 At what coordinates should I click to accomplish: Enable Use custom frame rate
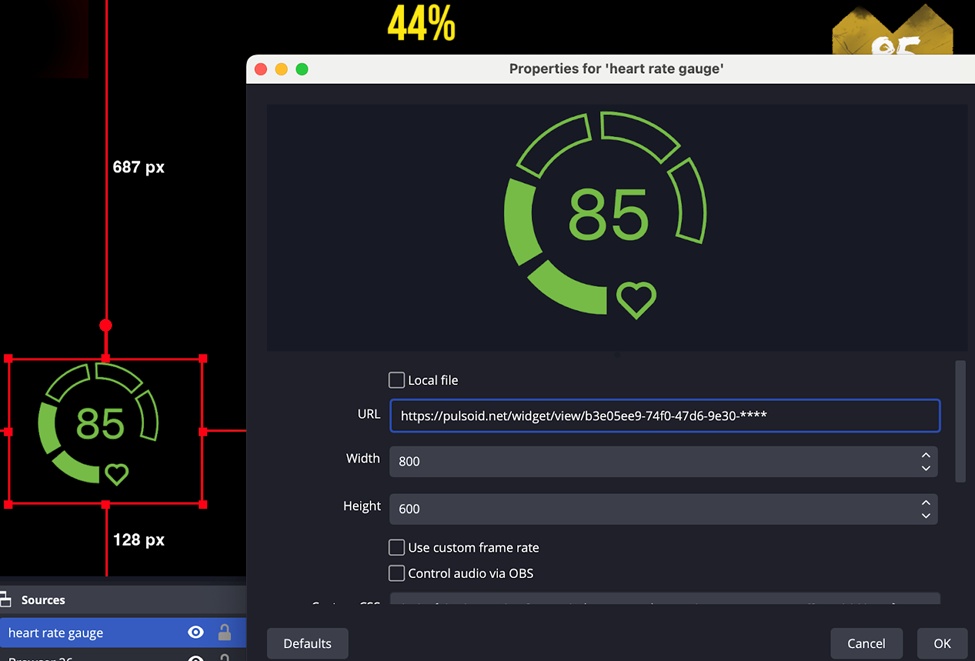click(396, 547)
